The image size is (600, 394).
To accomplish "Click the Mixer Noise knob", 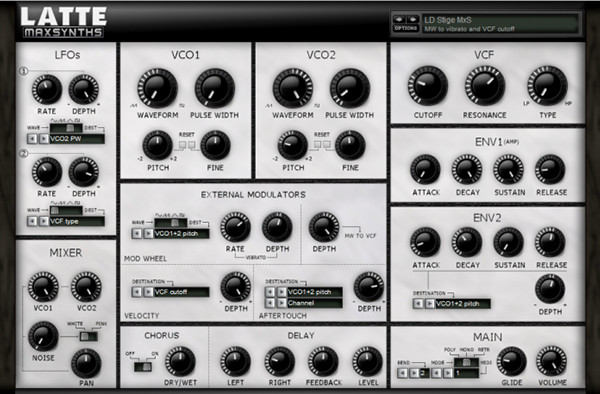I will [x=43, y=336].
